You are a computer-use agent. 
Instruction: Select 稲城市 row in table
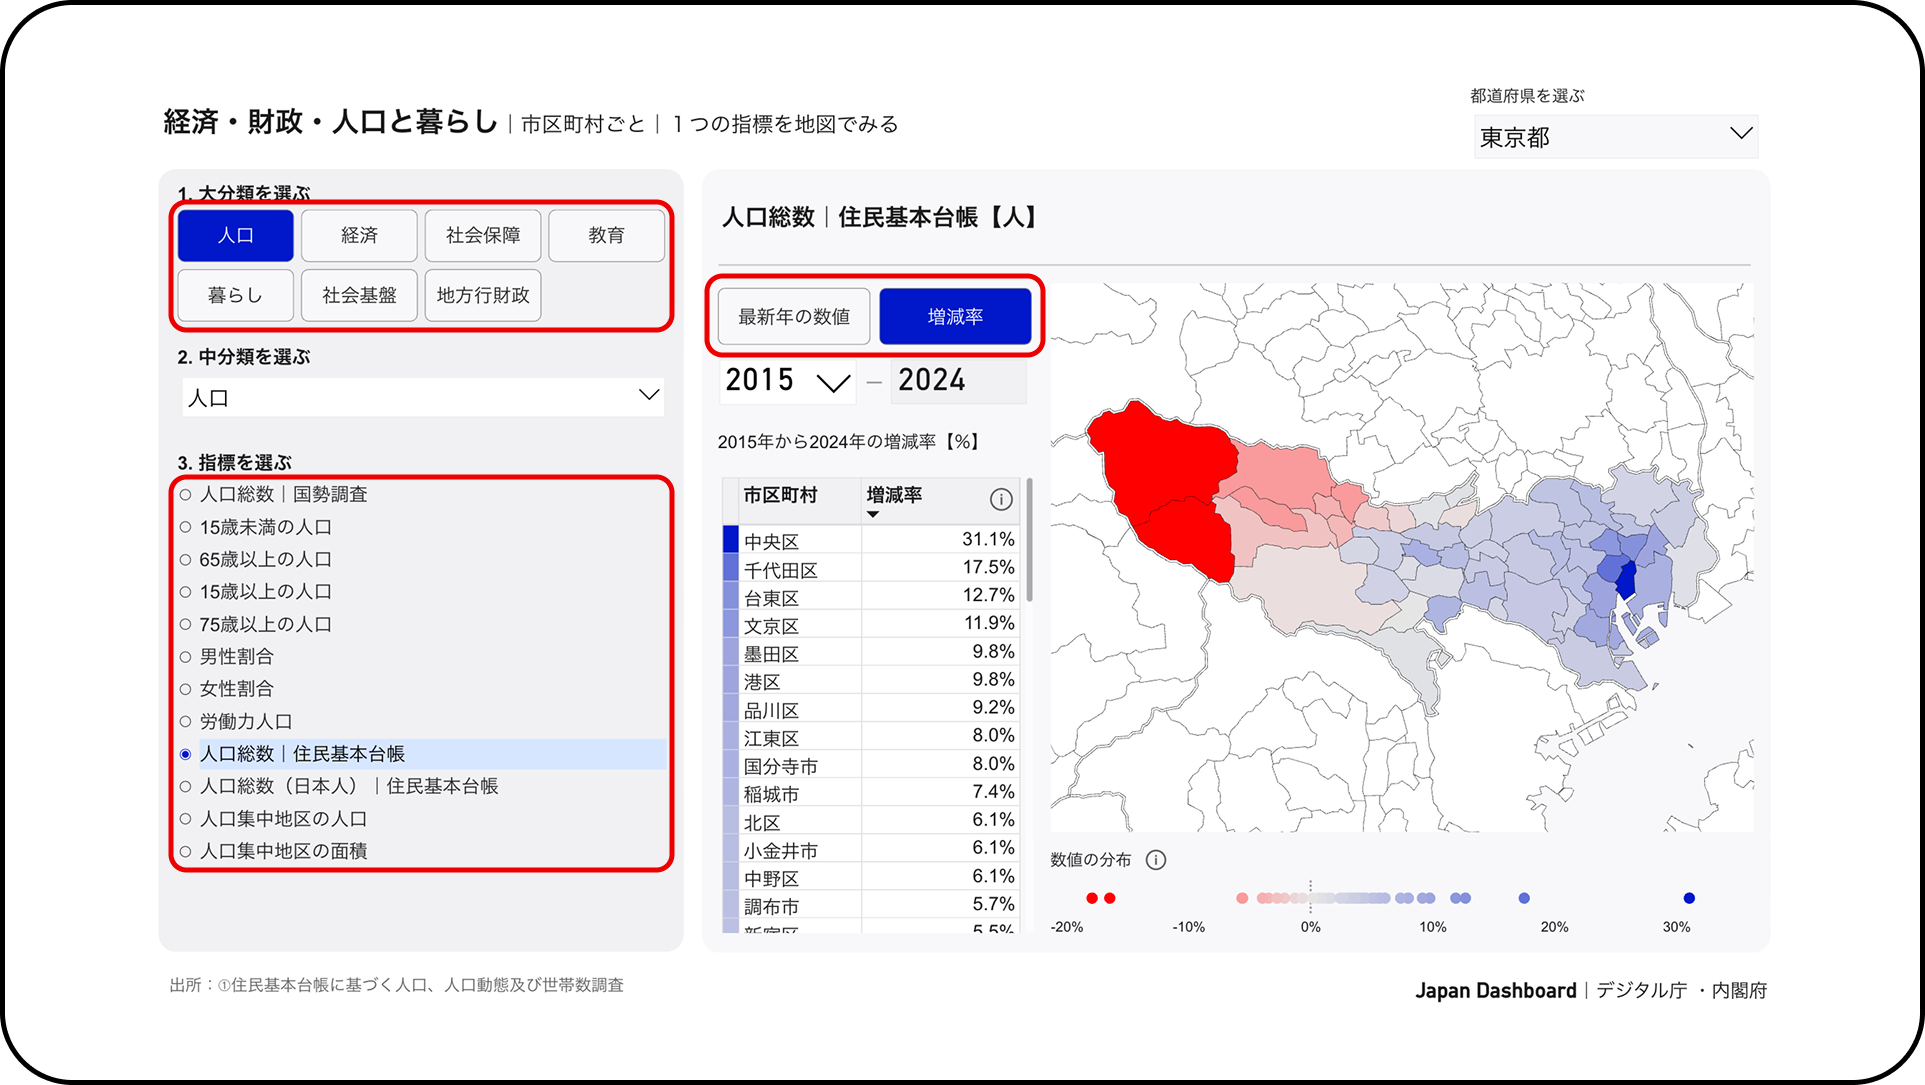[871, 792]
